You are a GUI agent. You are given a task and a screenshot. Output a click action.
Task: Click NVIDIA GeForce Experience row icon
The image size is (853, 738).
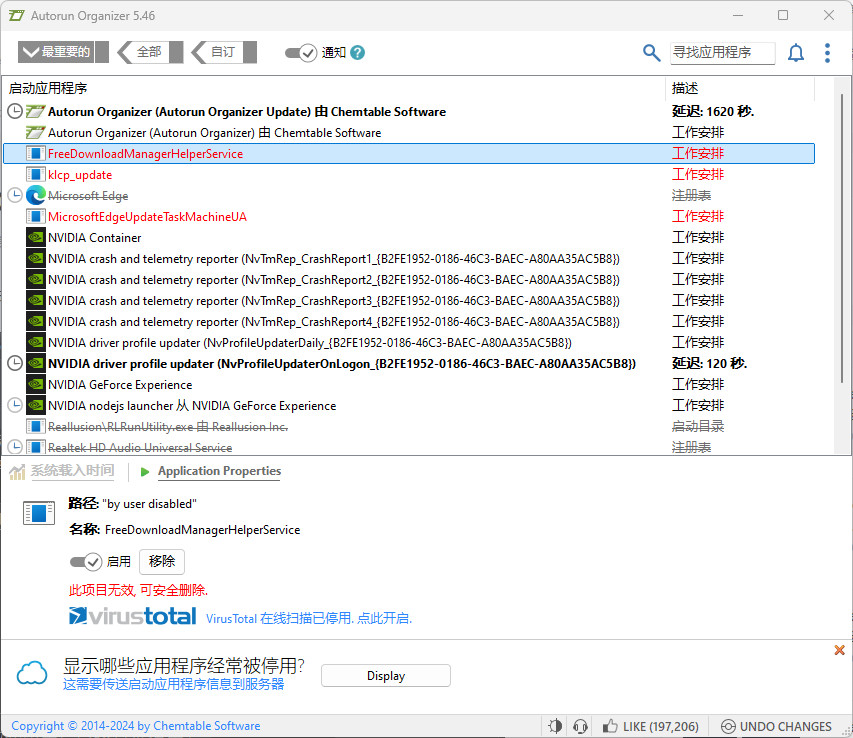(x=36, y=384)
